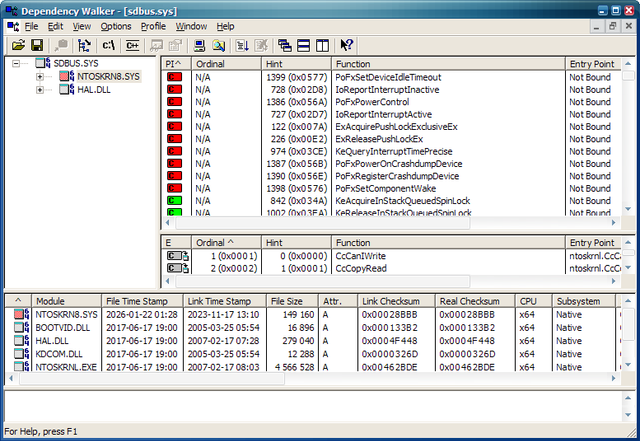The width and height of the screenshot is (640, 441).
Task: Cascade windows using toolbar icon
Action: [284, 45]
